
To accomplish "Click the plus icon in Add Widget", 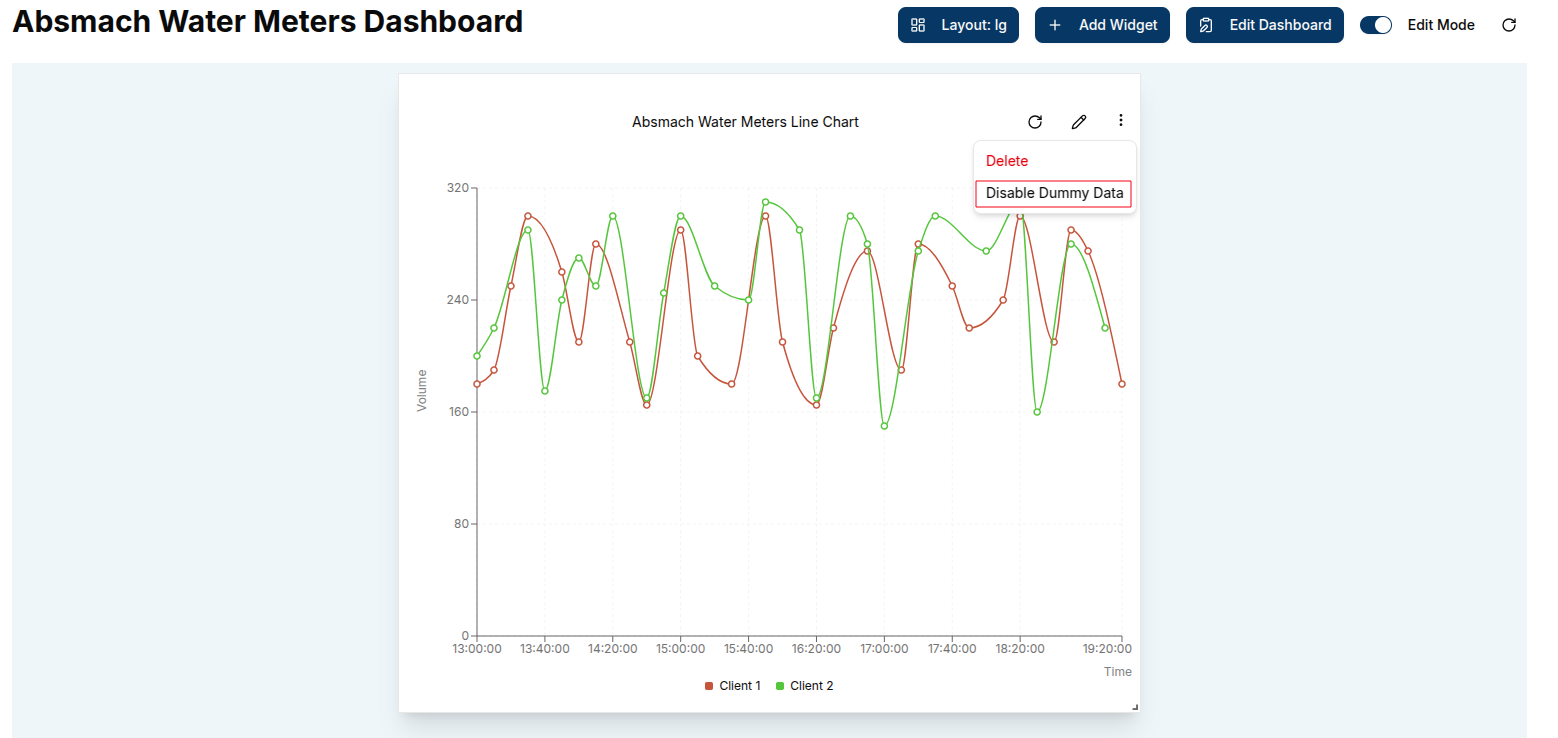I will pos(1054,25).
